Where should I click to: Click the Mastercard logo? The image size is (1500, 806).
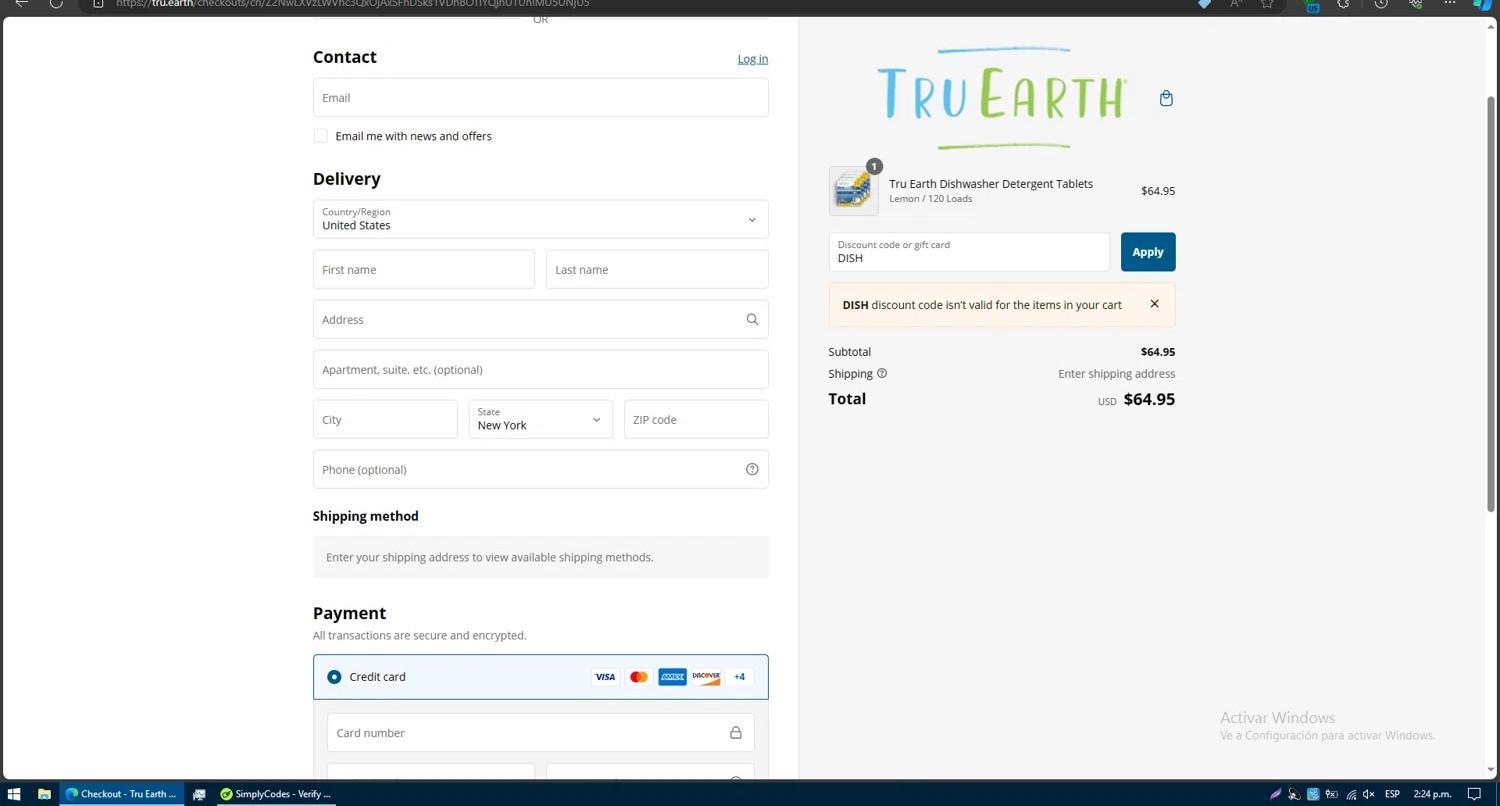(639, 677)
